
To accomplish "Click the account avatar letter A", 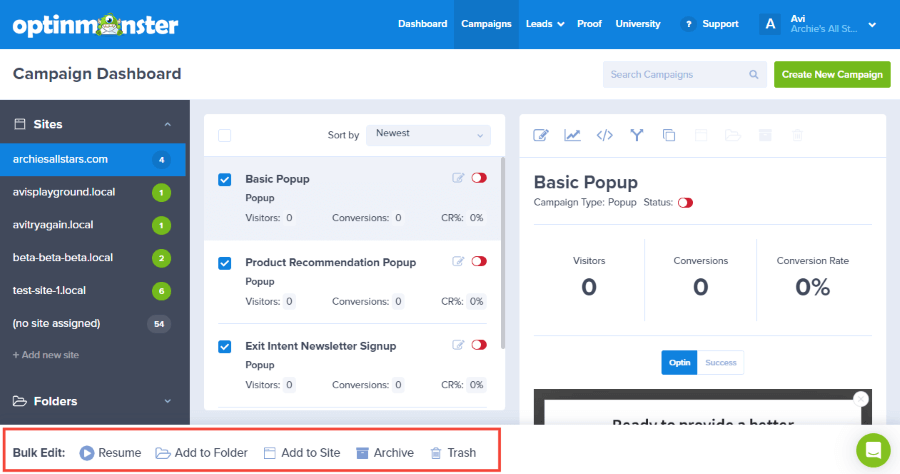I will 770,24.
